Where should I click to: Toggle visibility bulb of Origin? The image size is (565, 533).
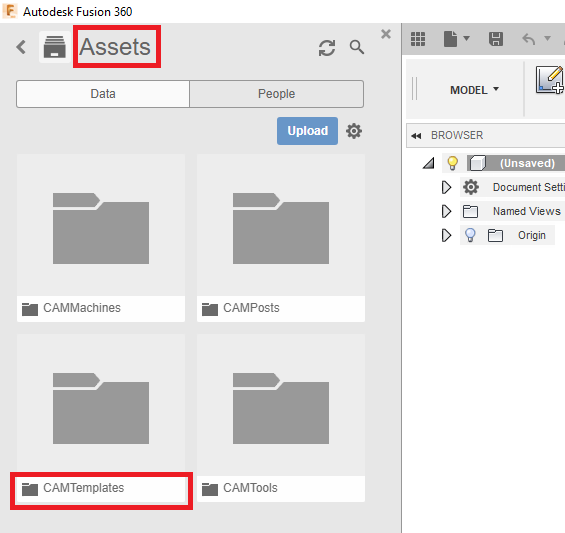470,235
